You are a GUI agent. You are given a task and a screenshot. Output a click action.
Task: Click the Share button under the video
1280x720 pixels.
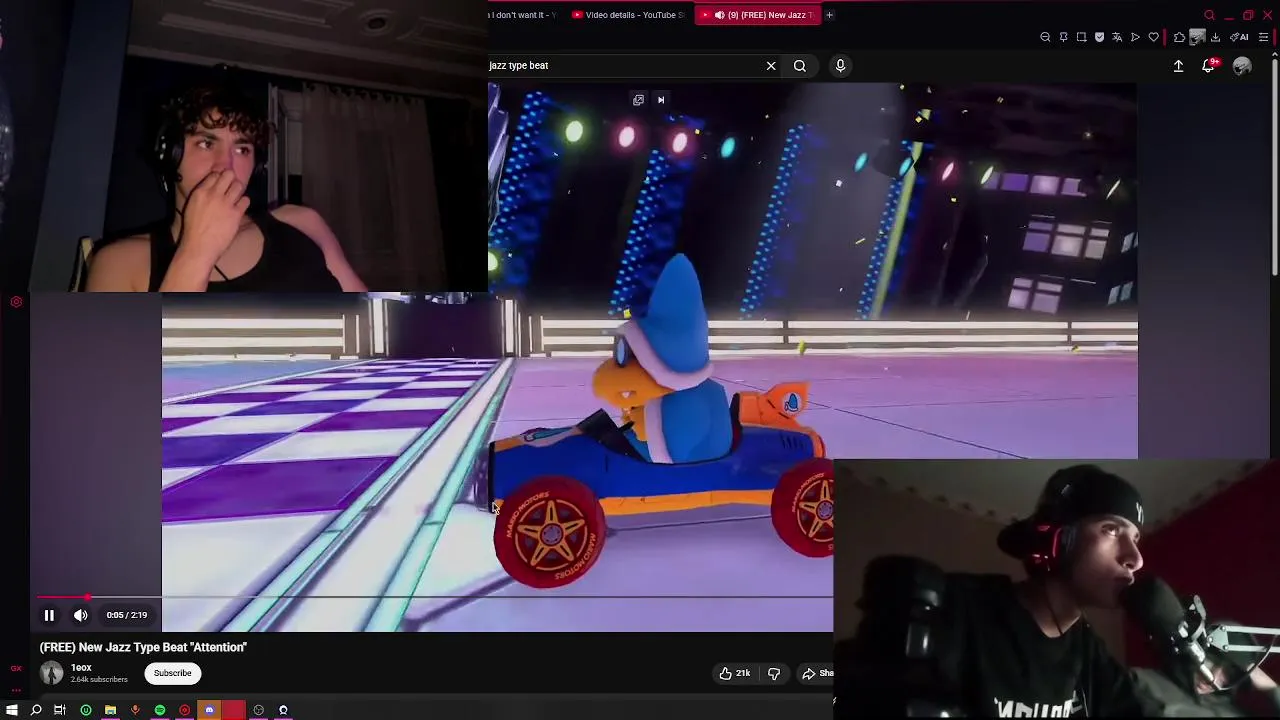coord(816,674)
